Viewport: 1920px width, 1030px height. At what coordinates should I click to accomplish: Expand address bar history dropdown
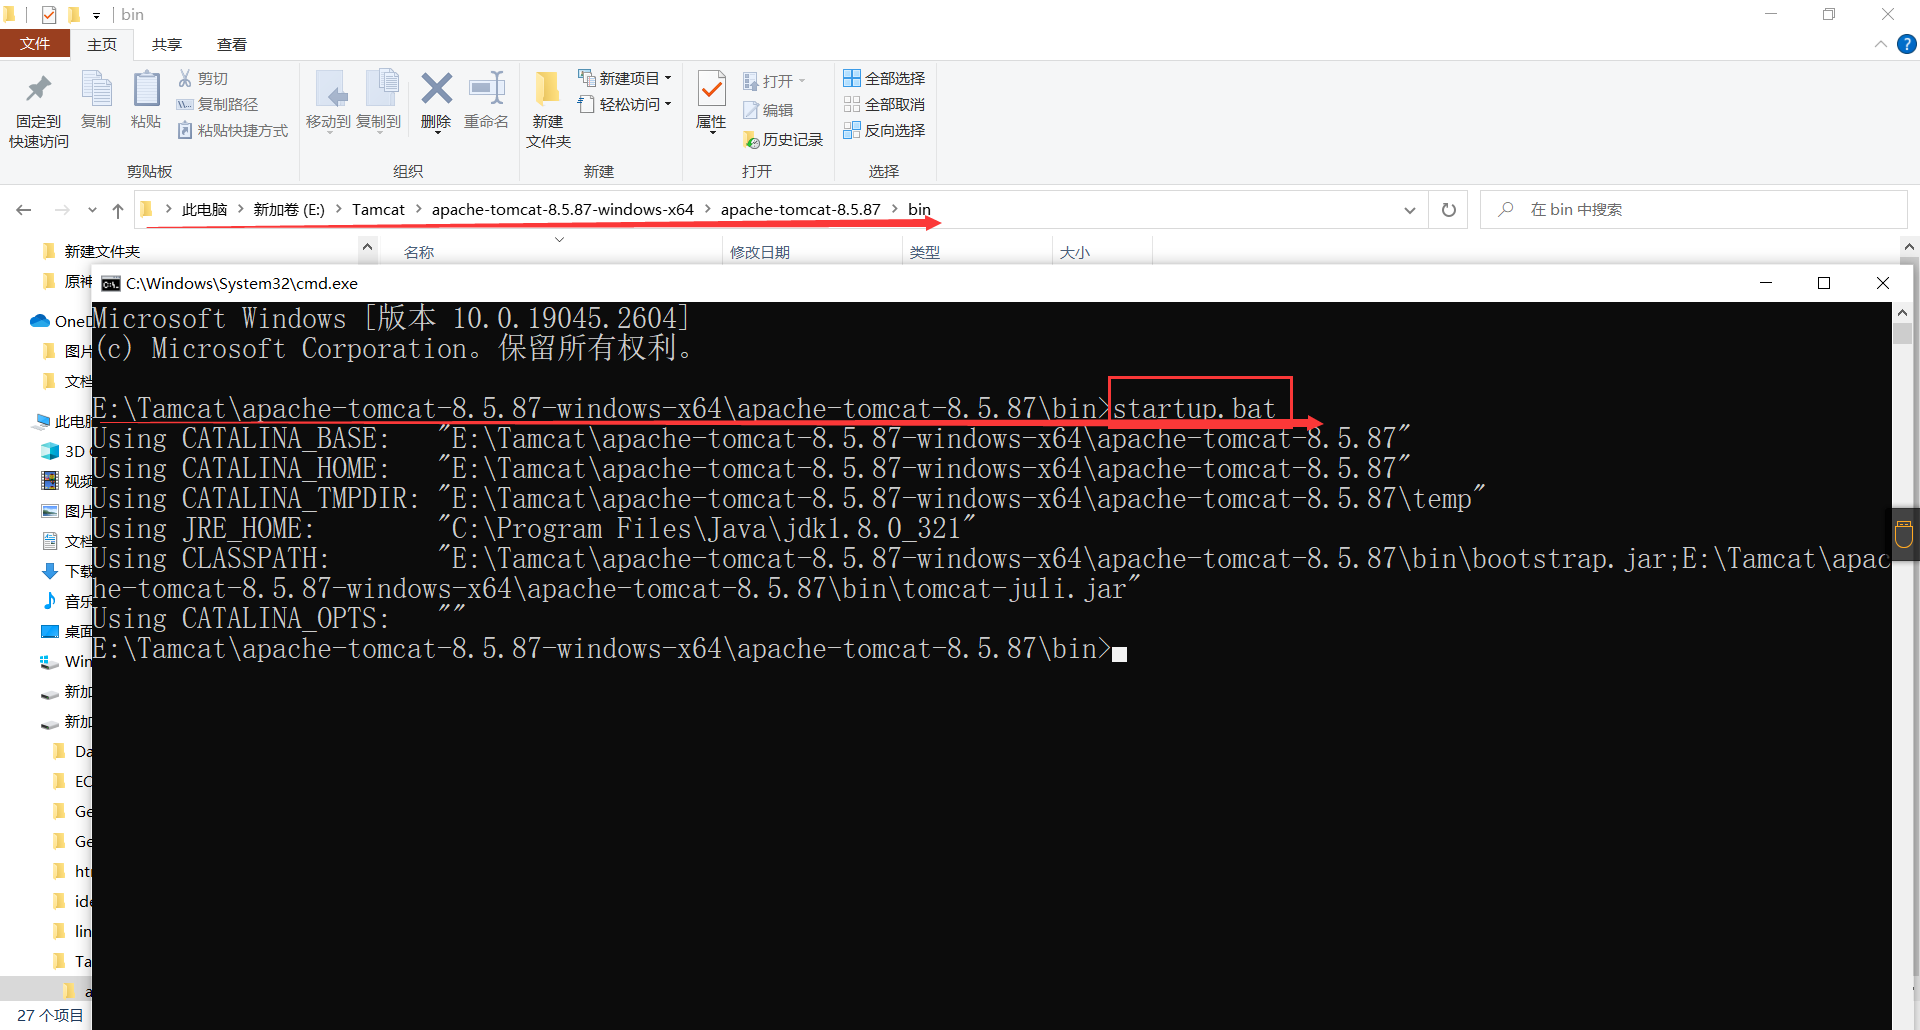1410,210
